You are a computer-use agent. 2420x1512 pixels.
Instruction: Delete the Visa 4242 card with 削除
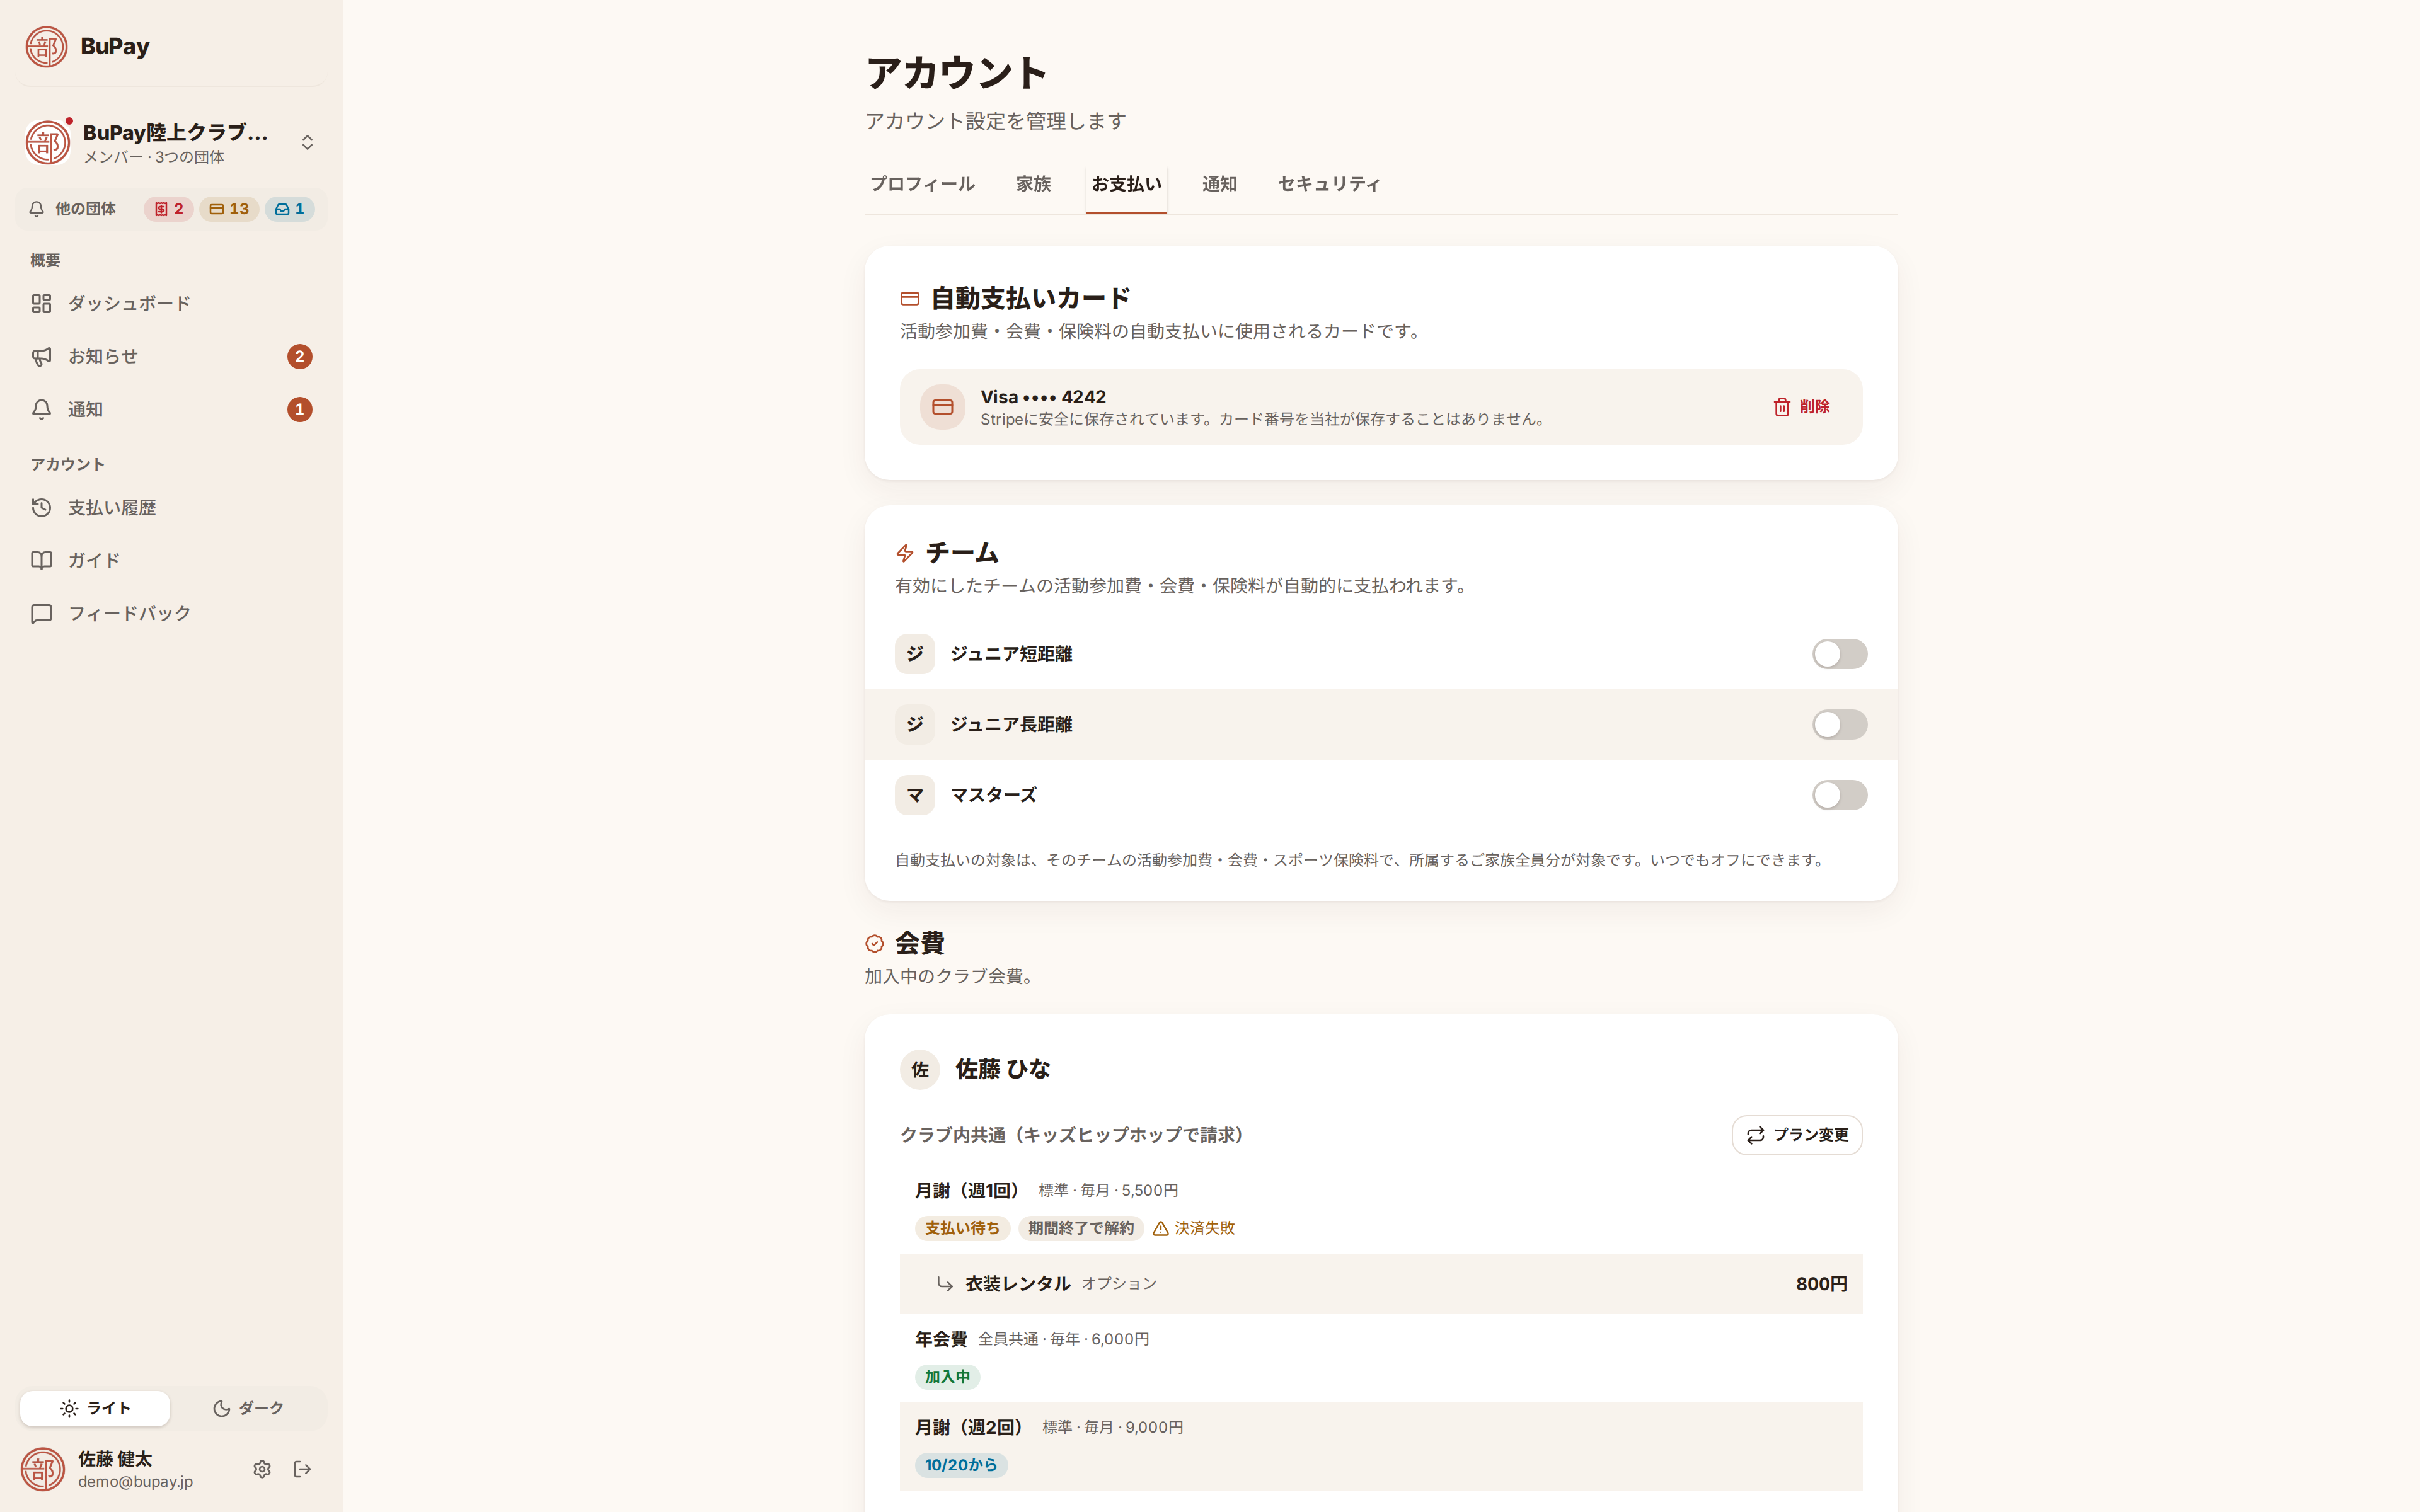(x=1801, y=407)
